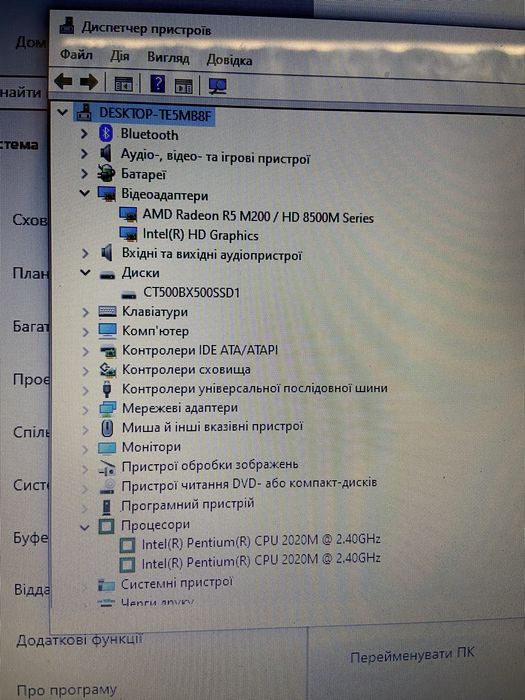The height and width of the screenshot is (700, 525).
Task: Click the Диски drive icon
Action: [x=107, y=275]
